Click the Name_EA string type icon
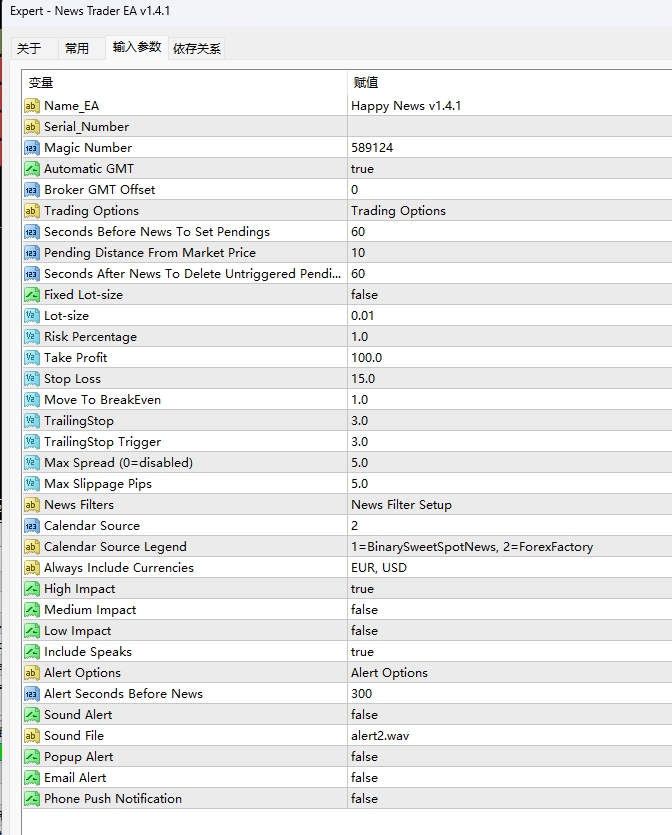Screen dimensions: 672x835 tap(31, 105)
